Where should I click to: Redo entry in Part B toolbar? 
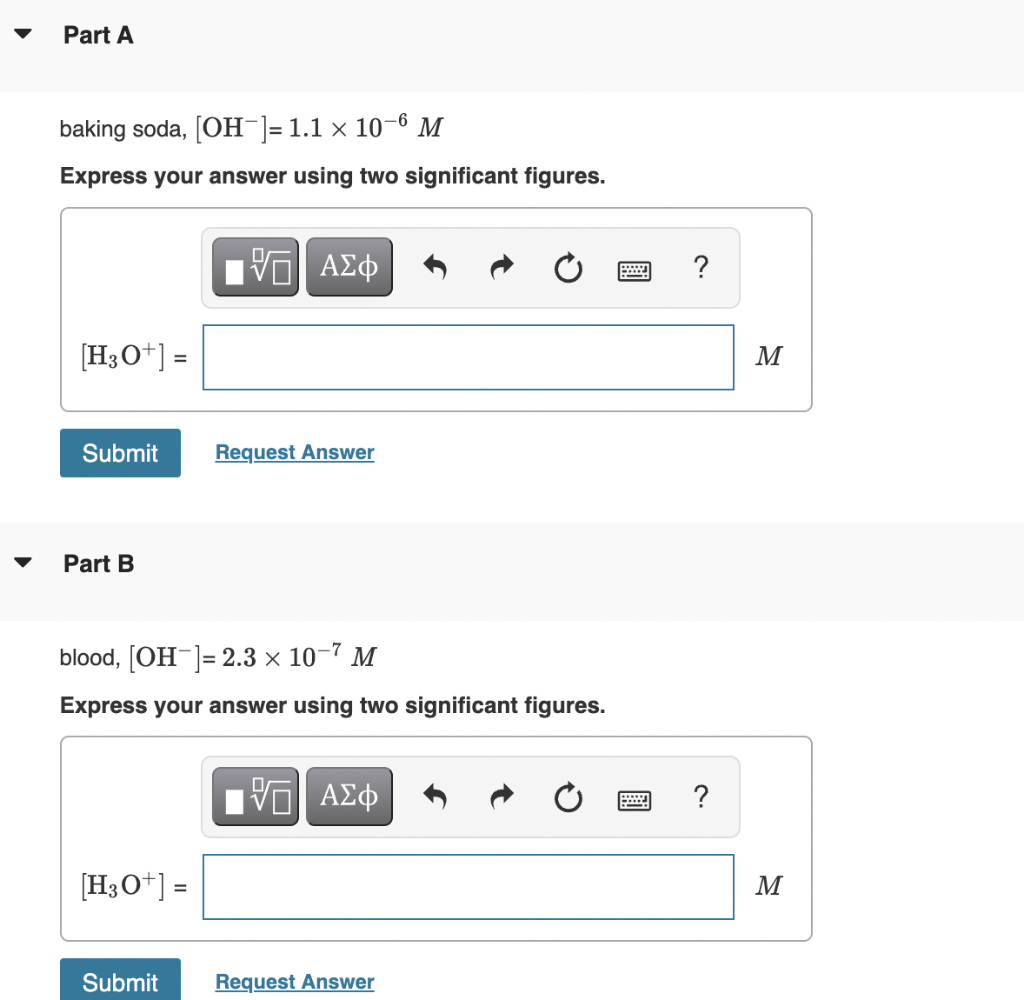502,796
